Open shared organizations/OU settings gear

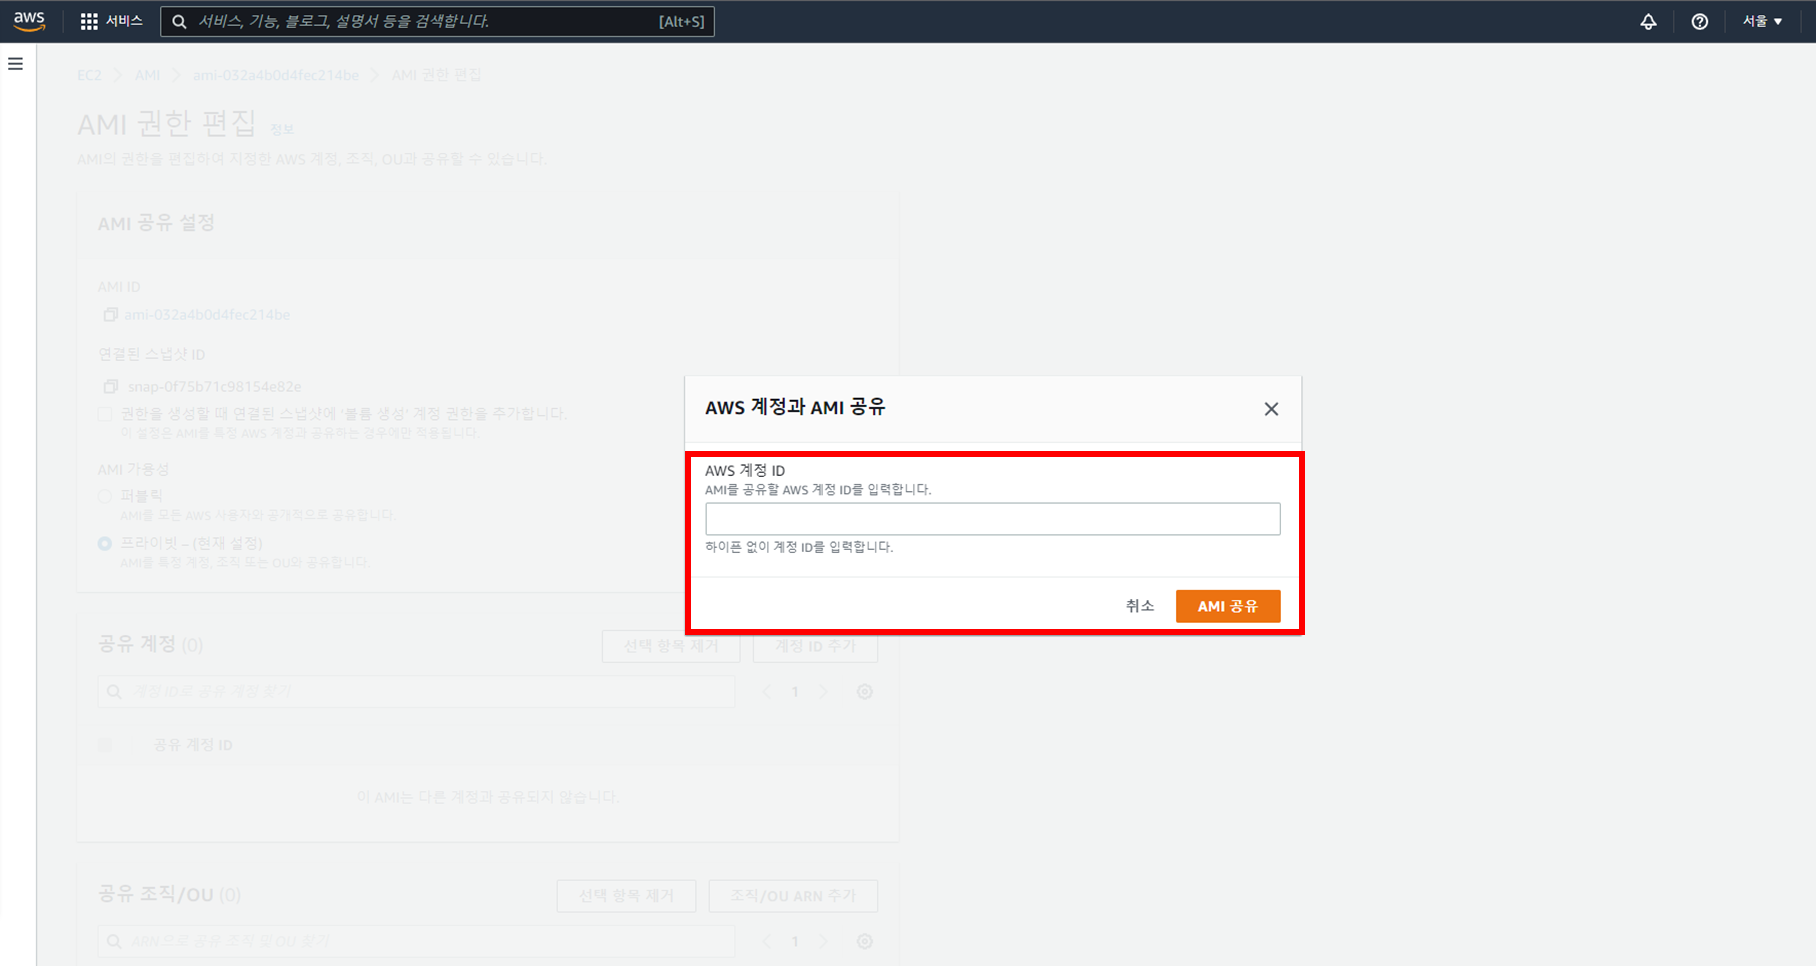865,941
